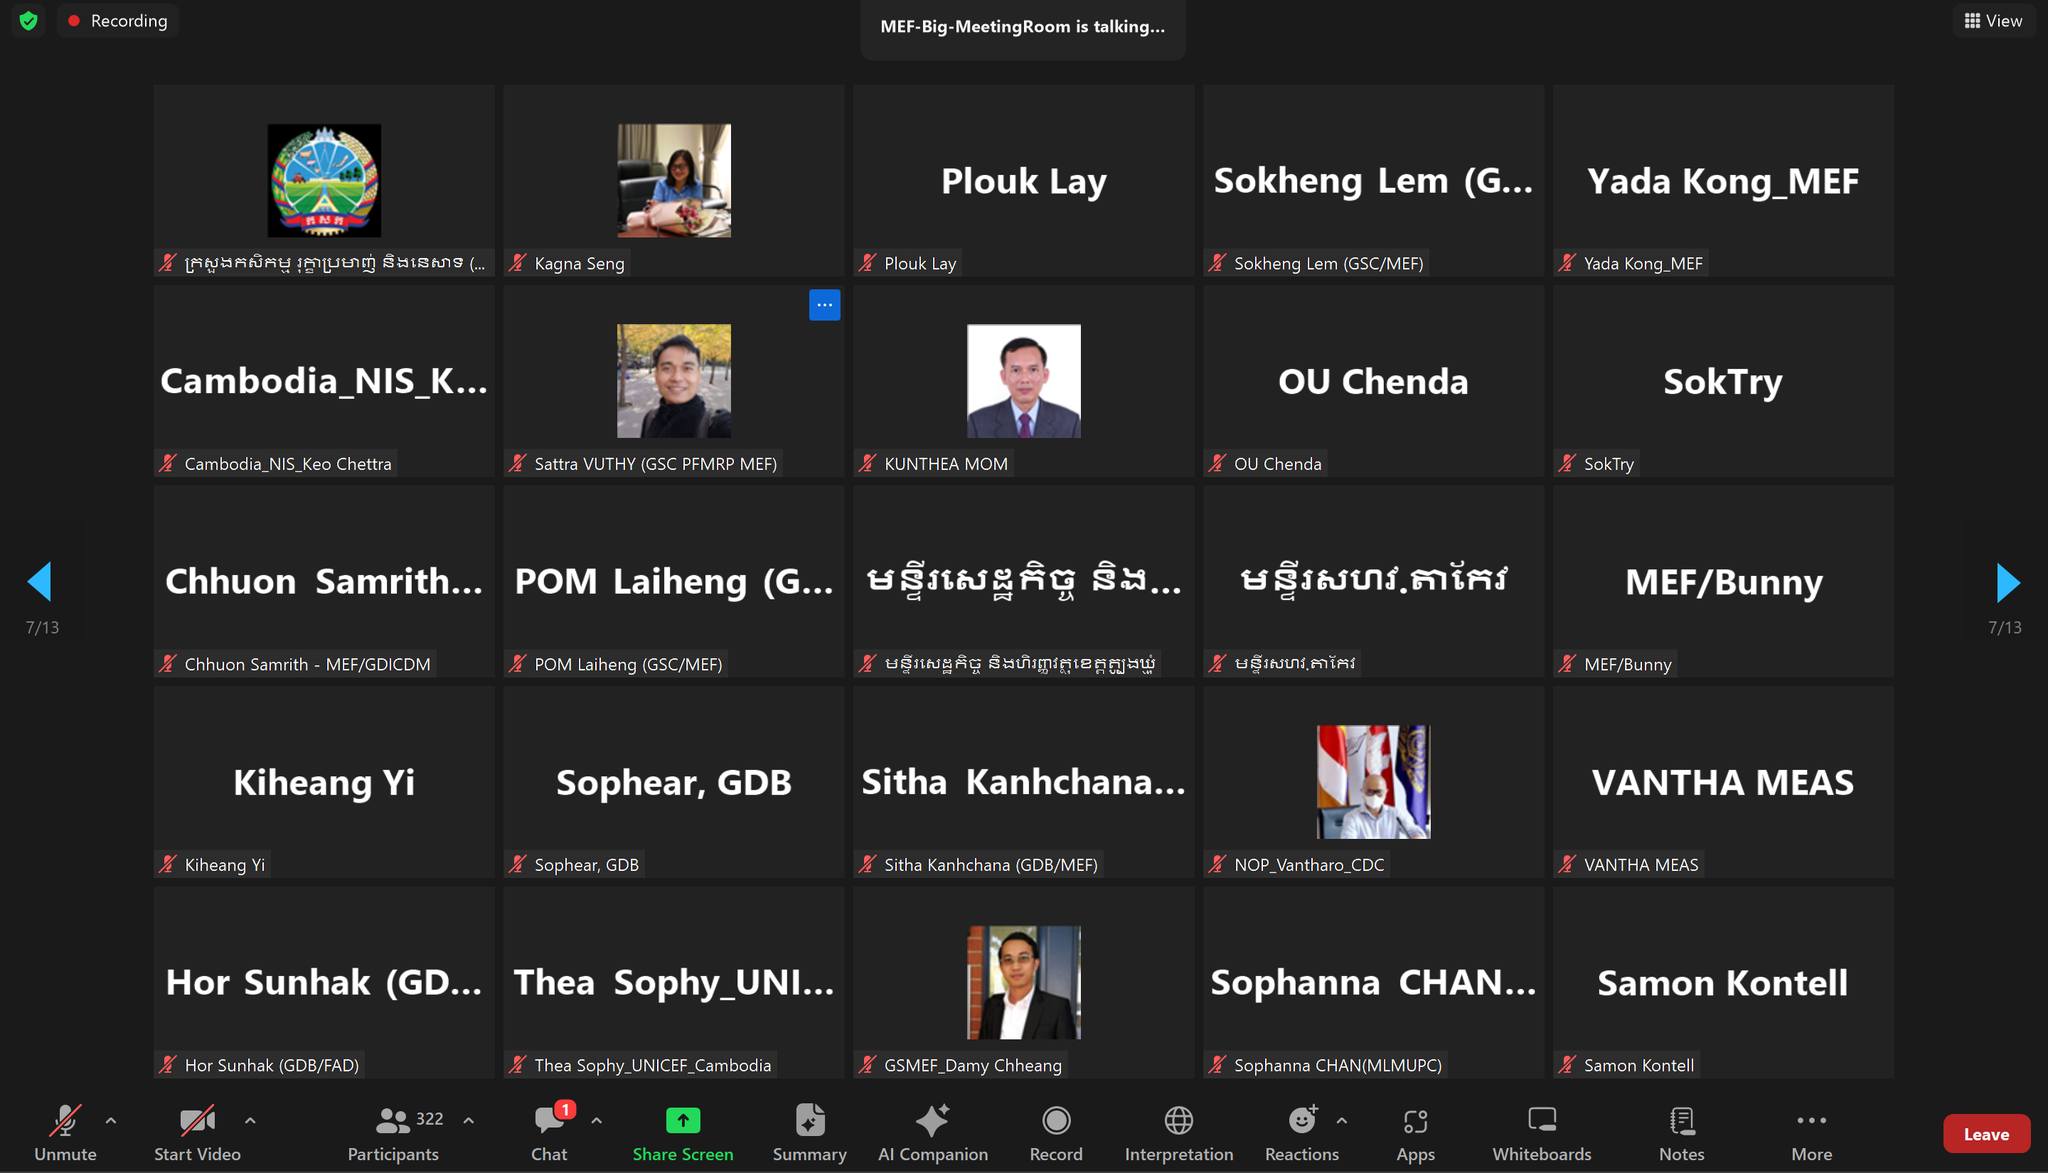Click the red Leave button
Screen dimensions: 2048x1173
pyautogui.click(x=1986, y=1134)
